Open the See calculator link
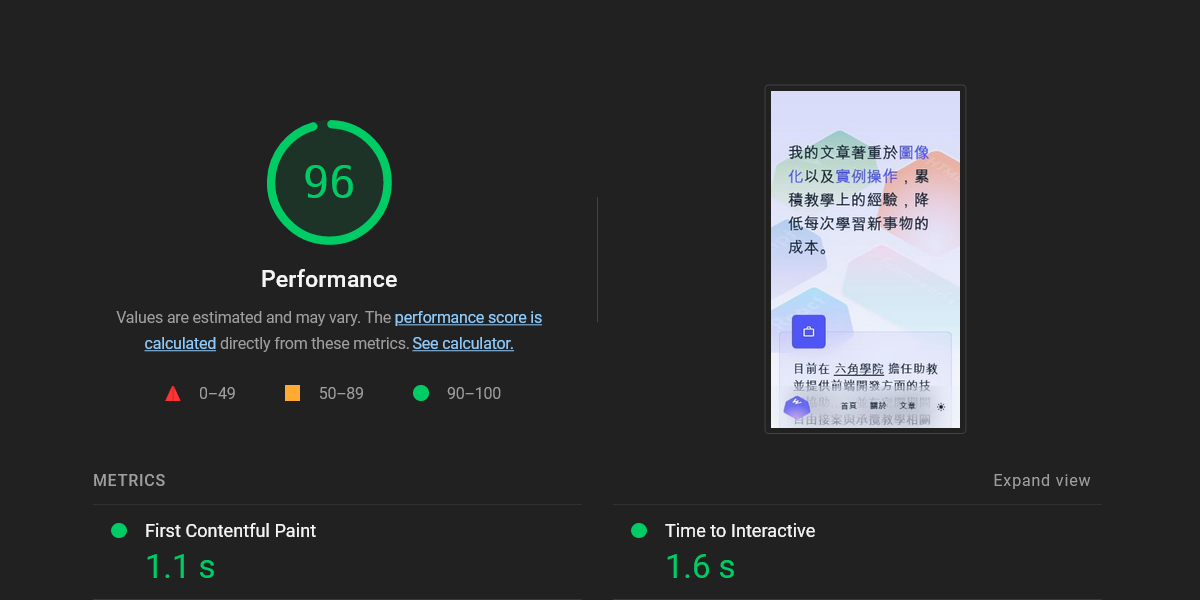Viewport: 1200px width, 600px height. [x=463, y=344]
